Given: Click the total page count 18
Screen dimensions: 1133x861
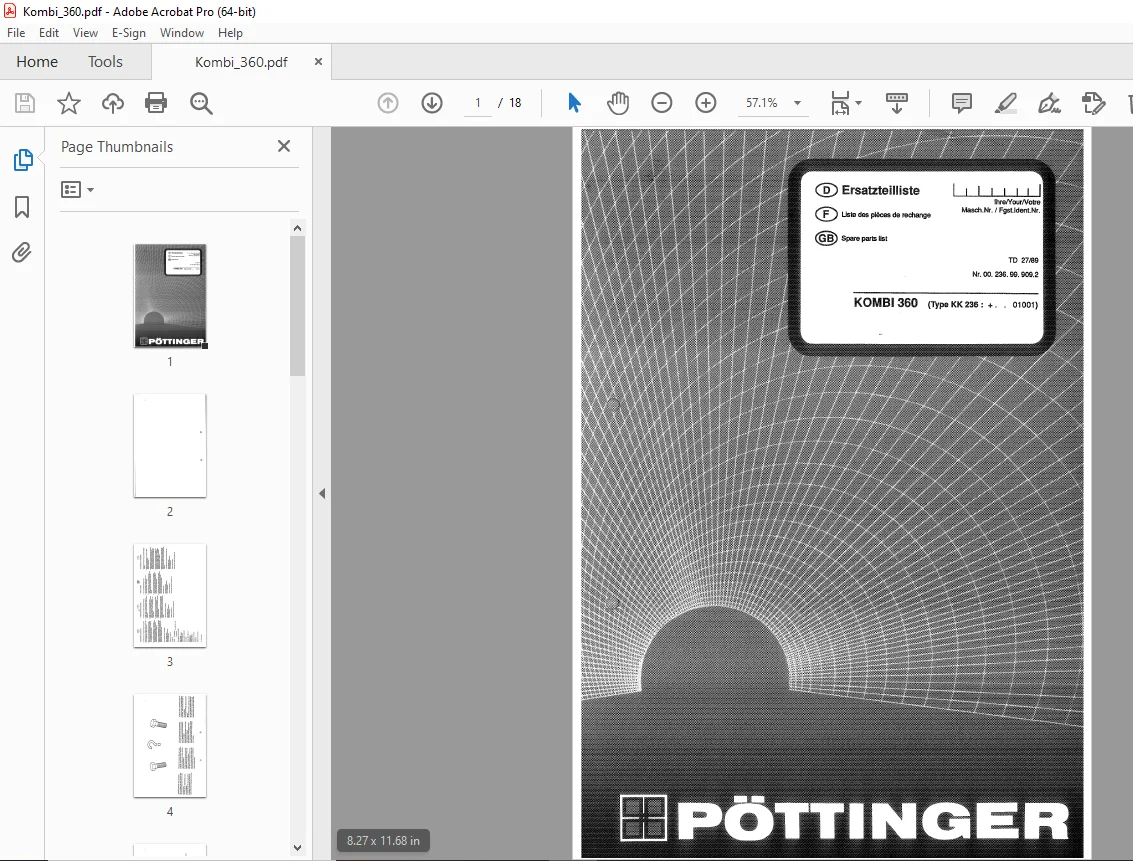Looking at the screenshot, I should coord(514,103).
